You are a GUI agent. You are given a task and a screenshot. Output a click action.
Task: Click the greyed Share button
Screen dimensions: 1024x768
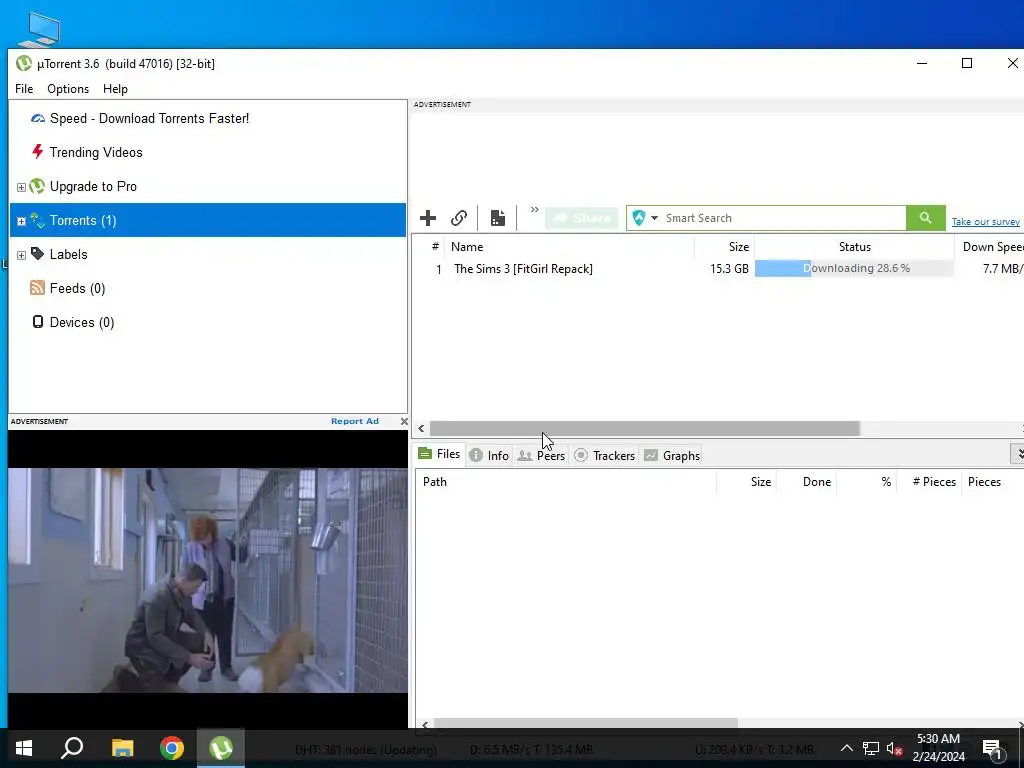[x=581, y=218]
